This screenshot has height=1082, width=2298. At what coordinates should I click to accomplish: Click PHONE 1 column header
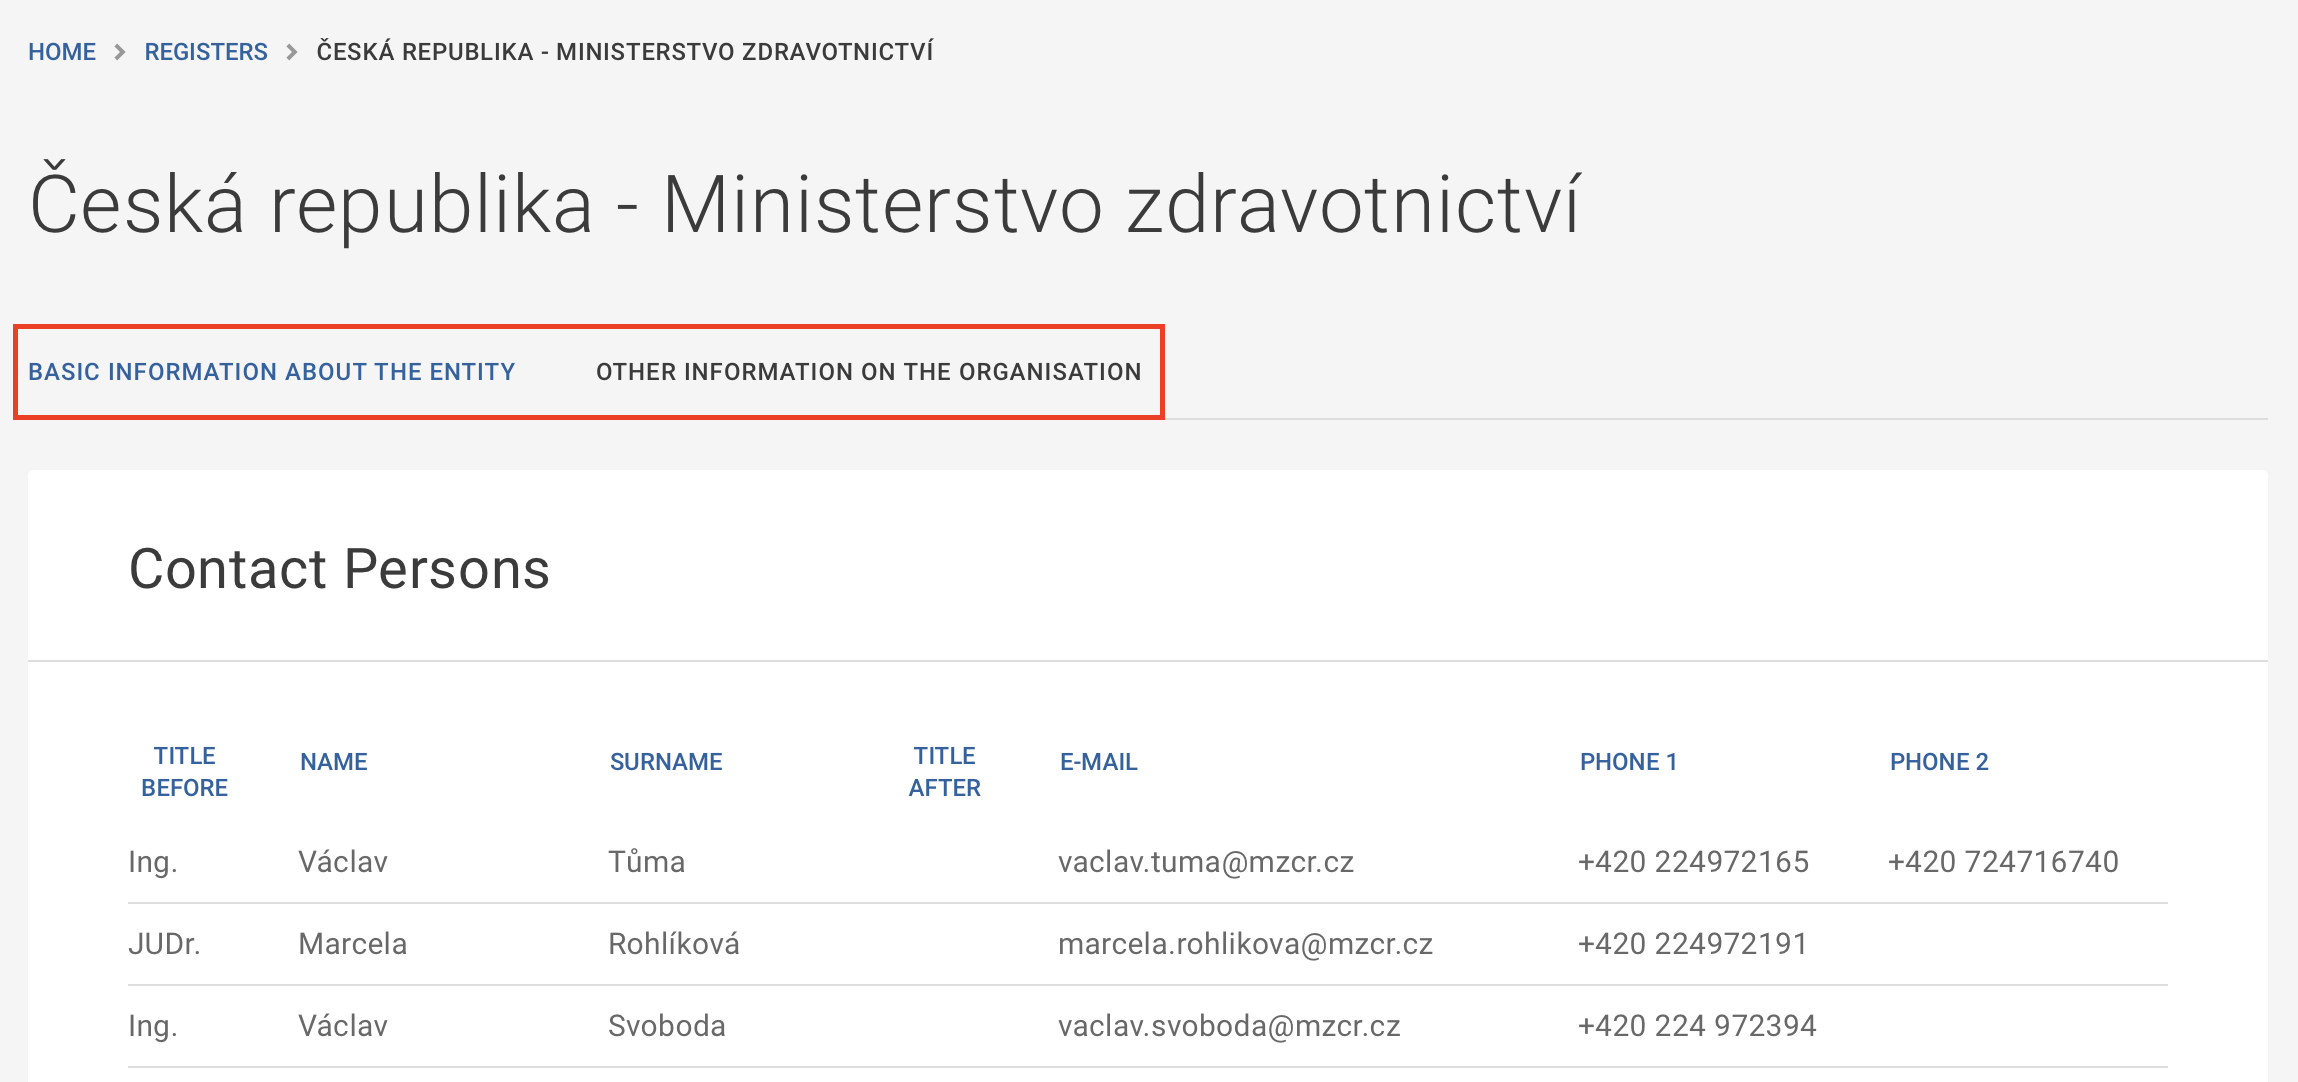click(x=1628, y=762)
